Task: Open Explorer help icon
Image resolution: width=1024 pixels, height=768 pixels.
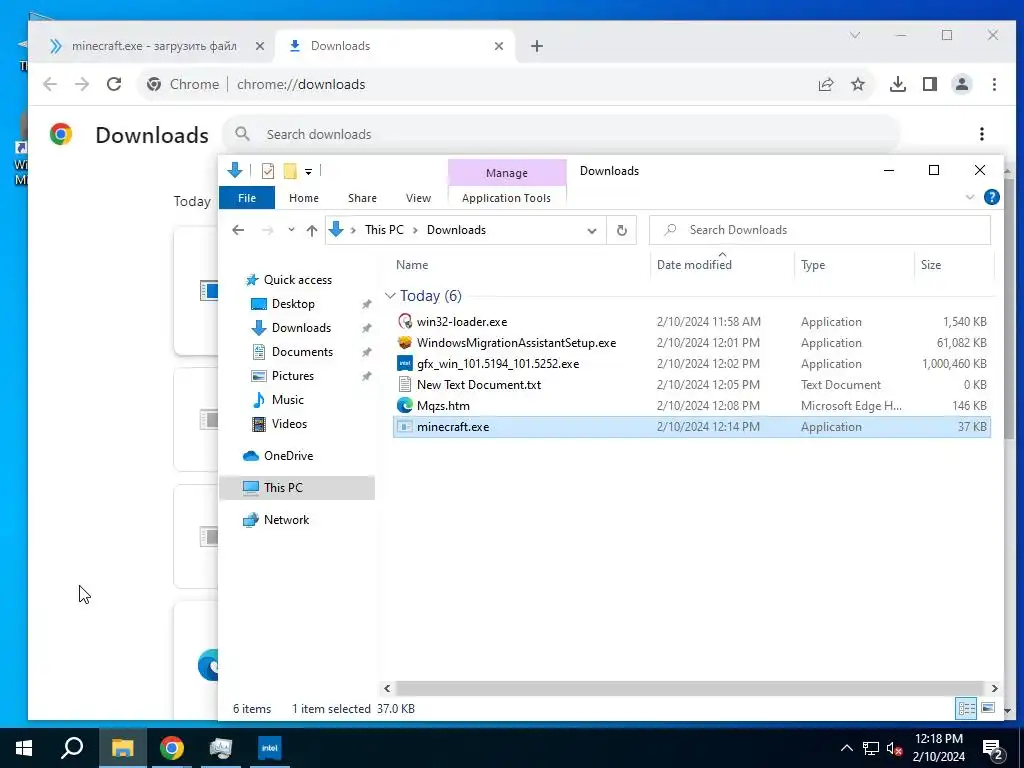Action: (991, 197)
